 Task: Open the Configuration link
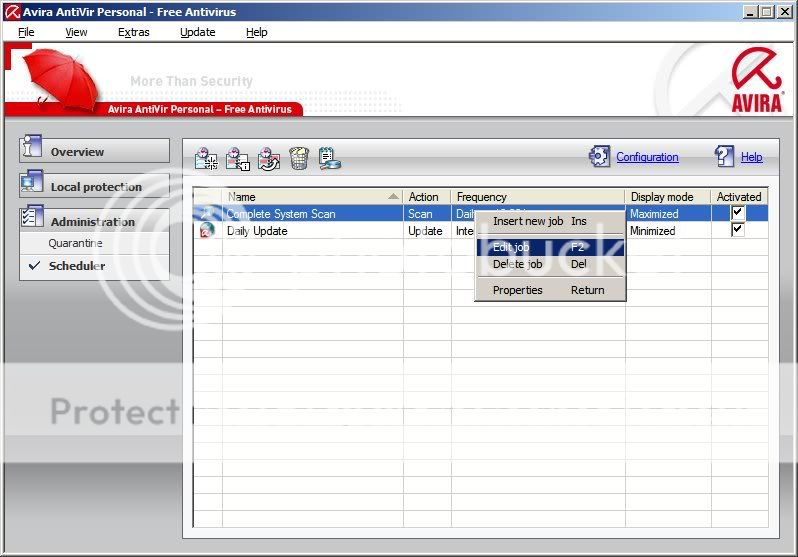[x=647, y=157]
